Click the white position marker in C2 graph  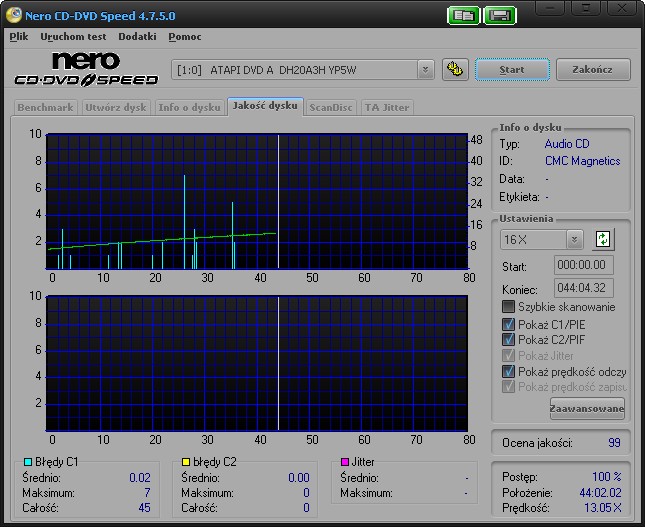(278, 364)
